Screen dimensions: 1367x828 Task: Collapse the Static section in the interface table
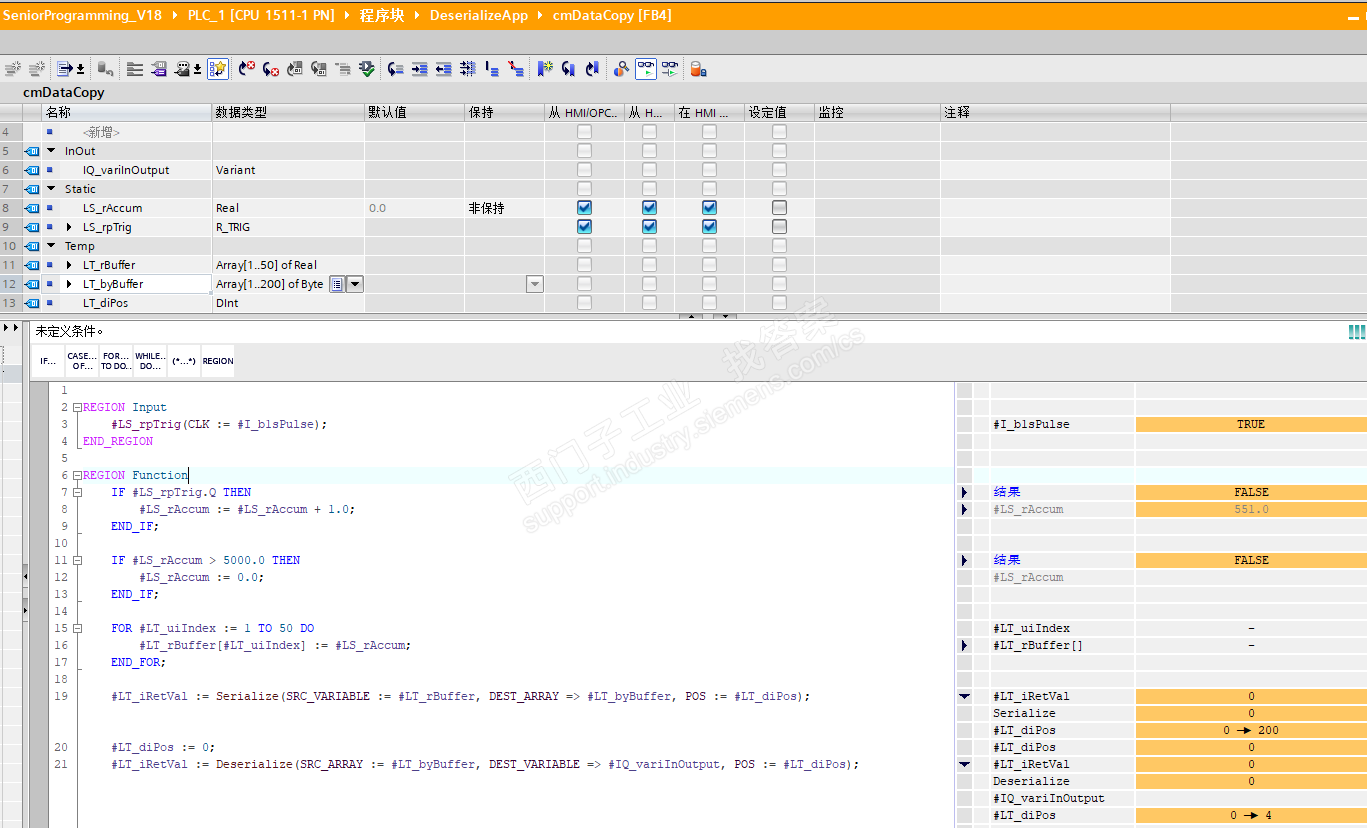click(x=51, y=189)
